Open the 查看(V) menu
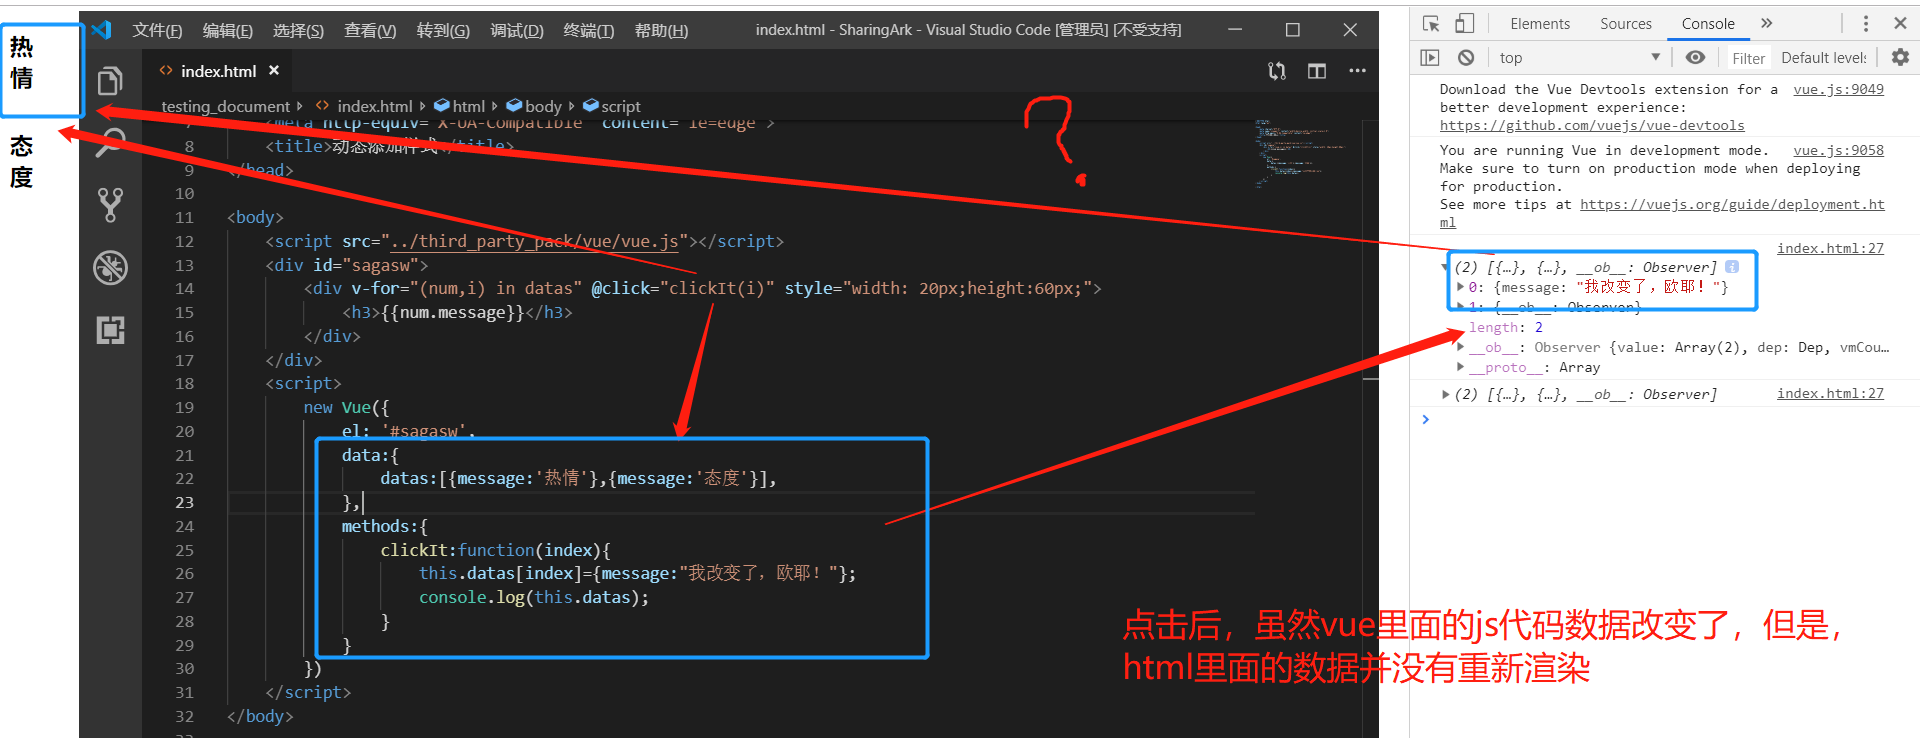The width and height of the screenshot is (1920, 738). coord(370,31)
